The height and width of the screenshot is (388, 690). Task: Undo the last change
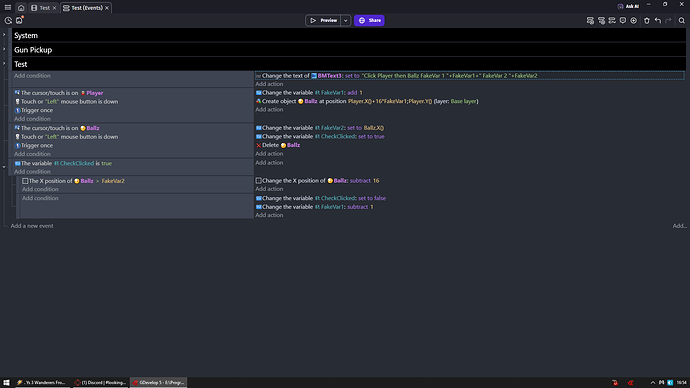click(658, 20)
